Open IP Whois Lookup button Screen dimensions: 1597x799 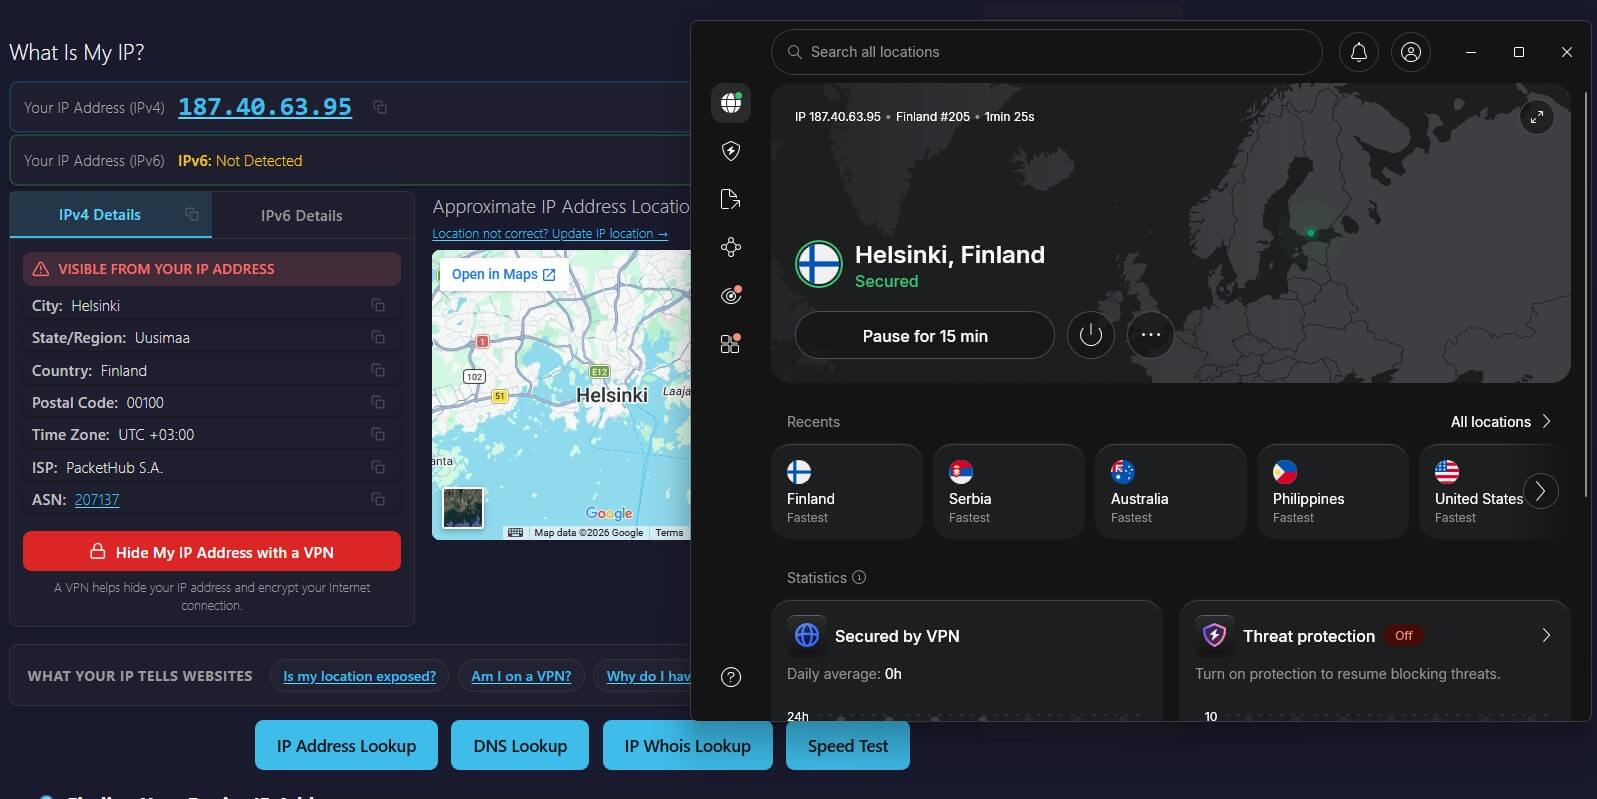click(x=688, y=746)
